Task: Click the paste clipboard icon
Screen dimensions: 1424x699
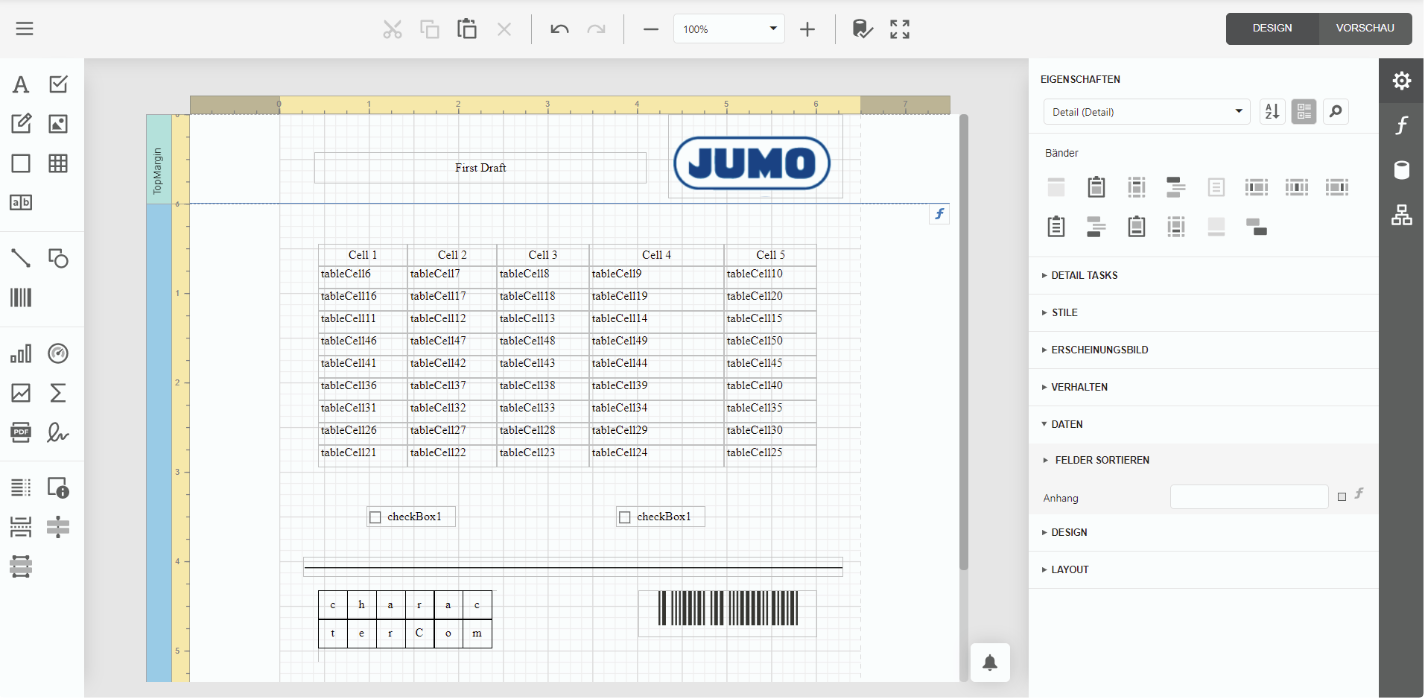Action: coord(467,29)
